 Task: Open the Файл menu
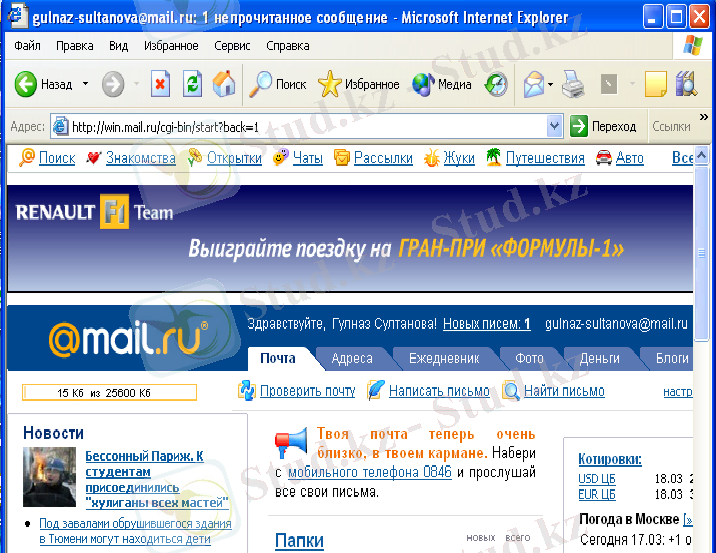(x=27, y=46)
